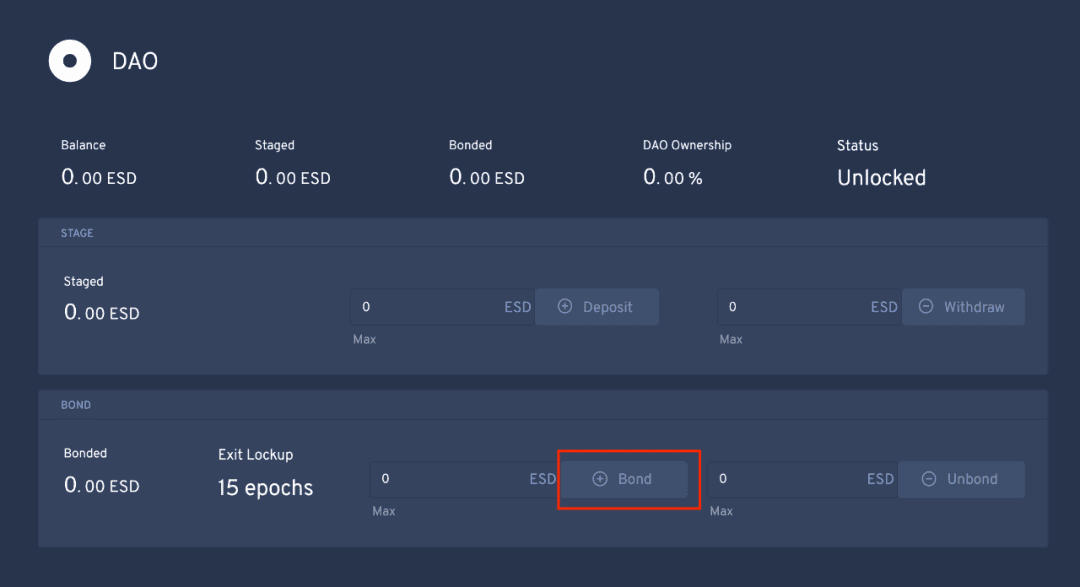Set Max for the unbond amount
The image size is (1080, 587).
721,511
